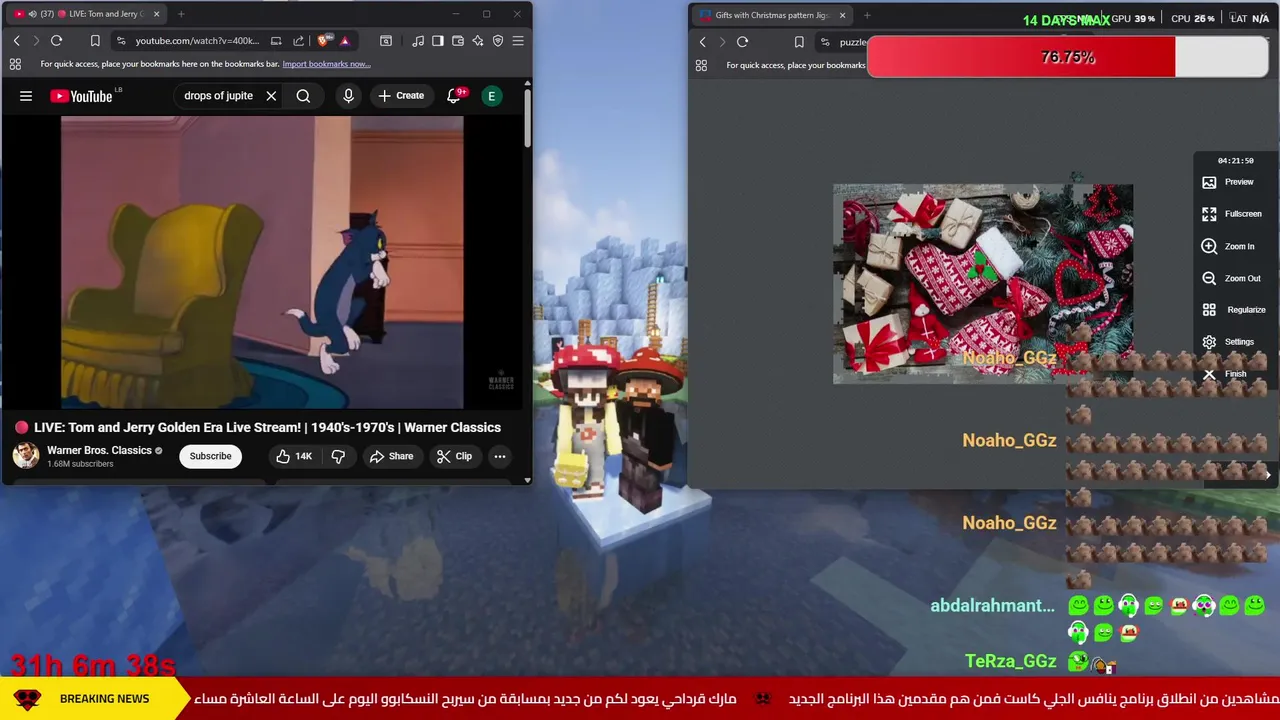
Task: Open Warner Bros. Classics channel avatar
Action: pyautogui.click(x=25, y=456)
